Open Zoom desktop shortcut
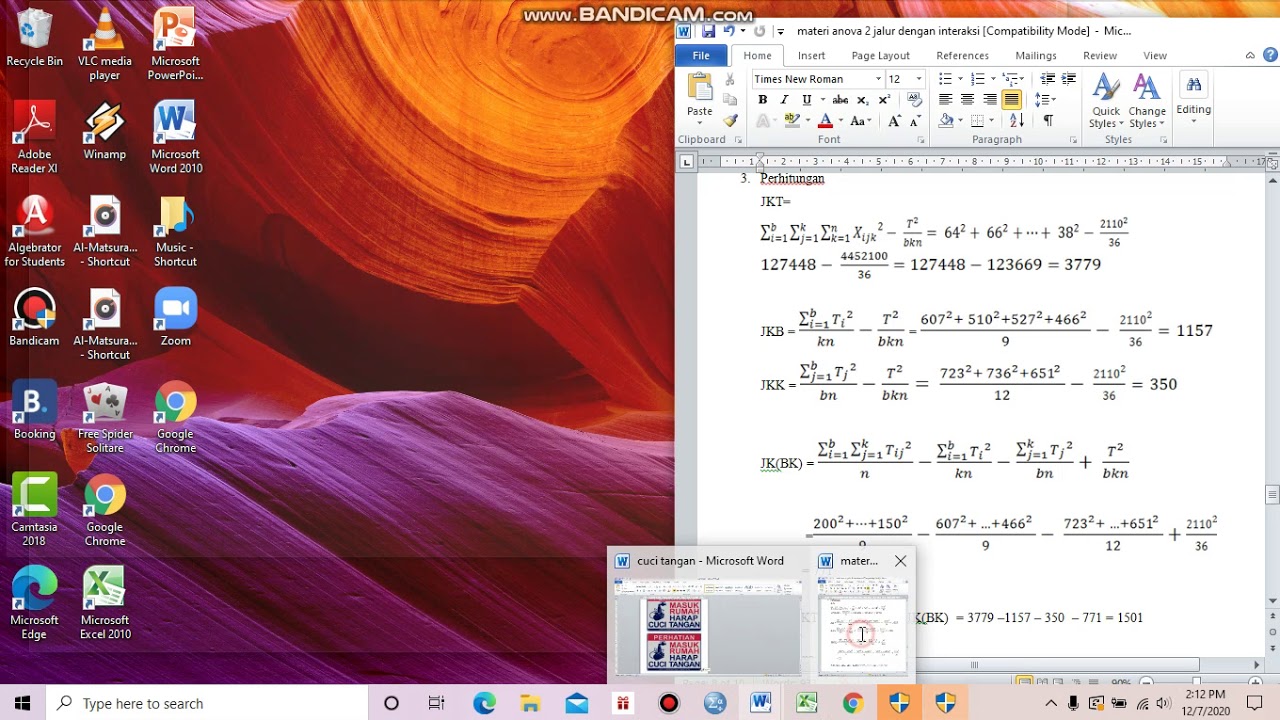Viewport: 1280px width, 720px height. click(175, 318)
